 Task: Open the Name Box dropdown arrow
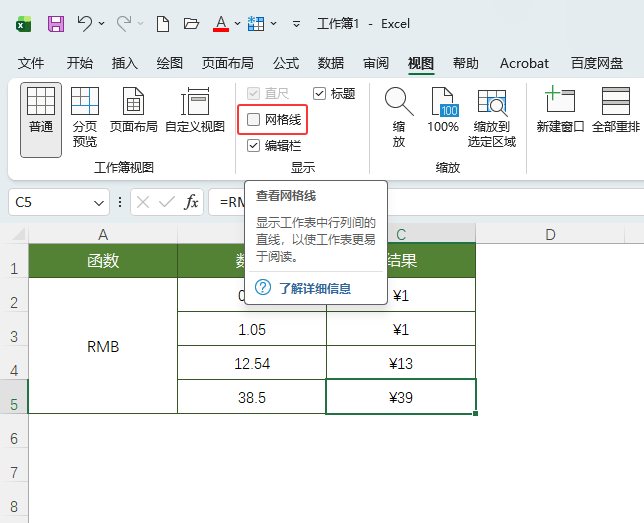[99, 203]
